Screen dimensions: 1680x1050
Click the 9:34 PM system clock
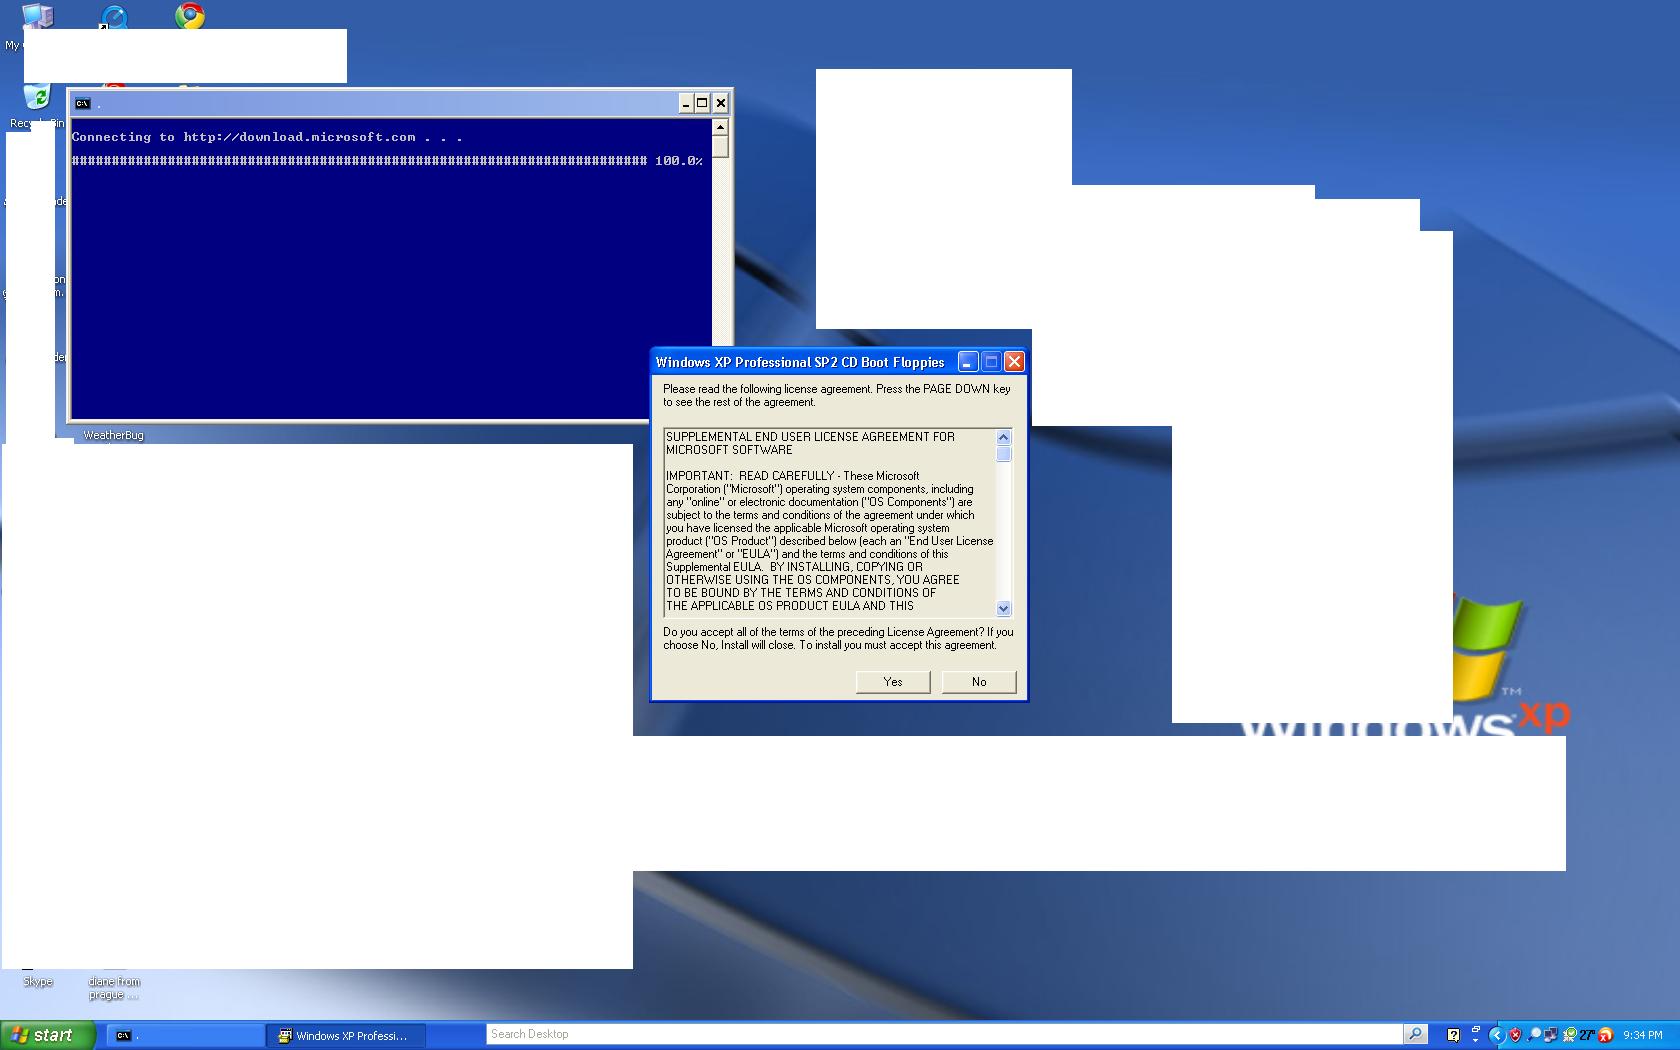pyautogui.click(x=1643, y=1035)
